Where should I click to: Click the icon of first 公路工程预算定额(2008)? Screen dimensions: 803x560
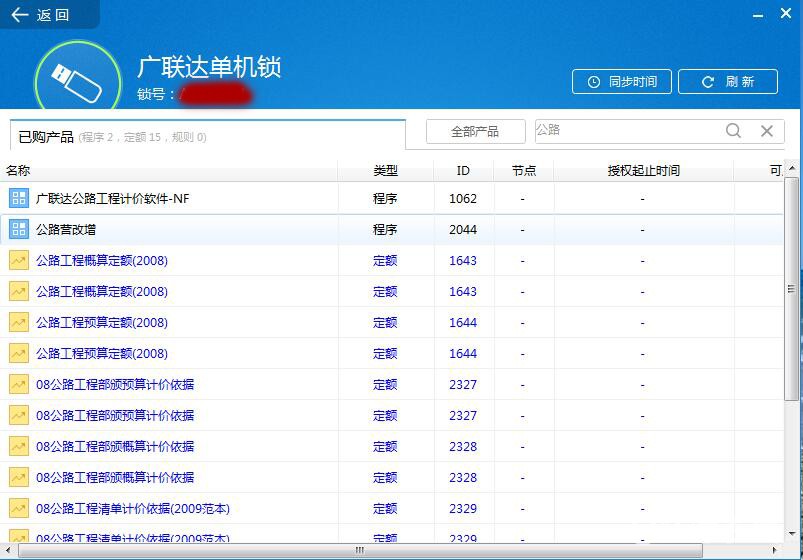(x=19, y=323)
